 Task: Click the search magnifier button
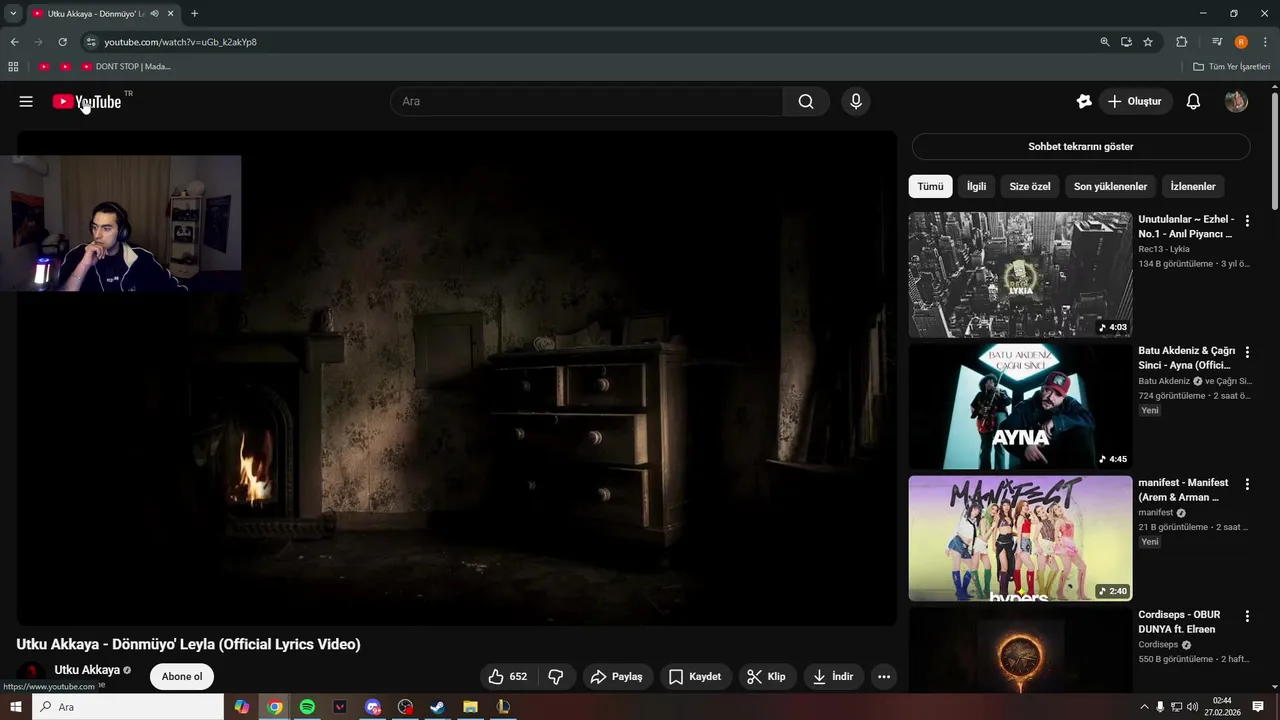coord(806,101)
